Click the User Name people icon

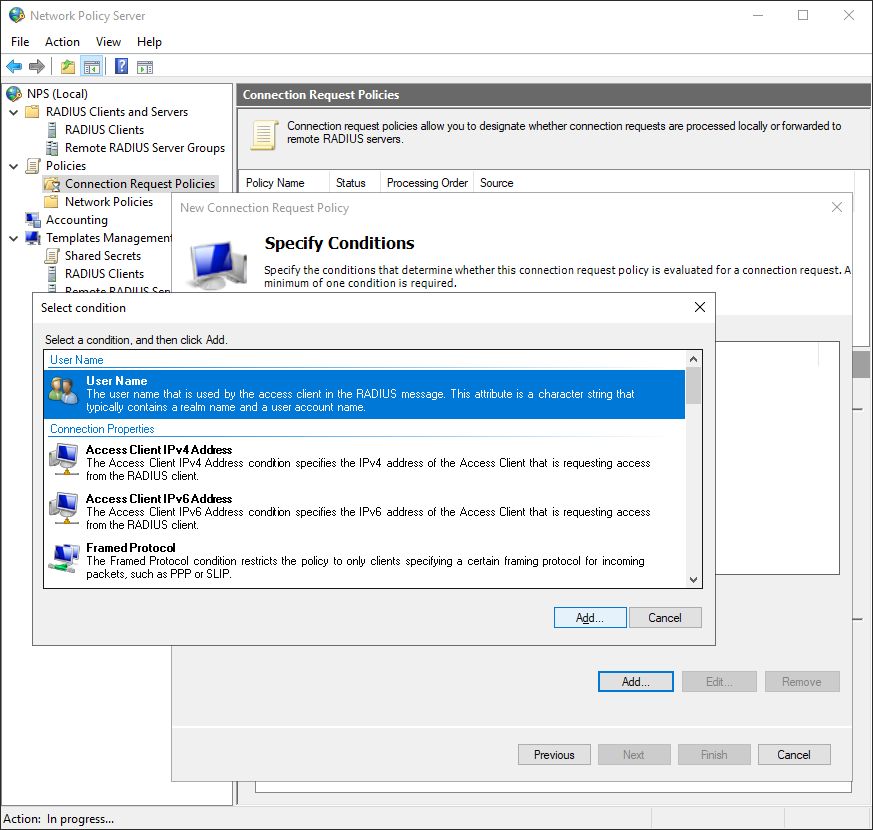(x=63, y=390)
